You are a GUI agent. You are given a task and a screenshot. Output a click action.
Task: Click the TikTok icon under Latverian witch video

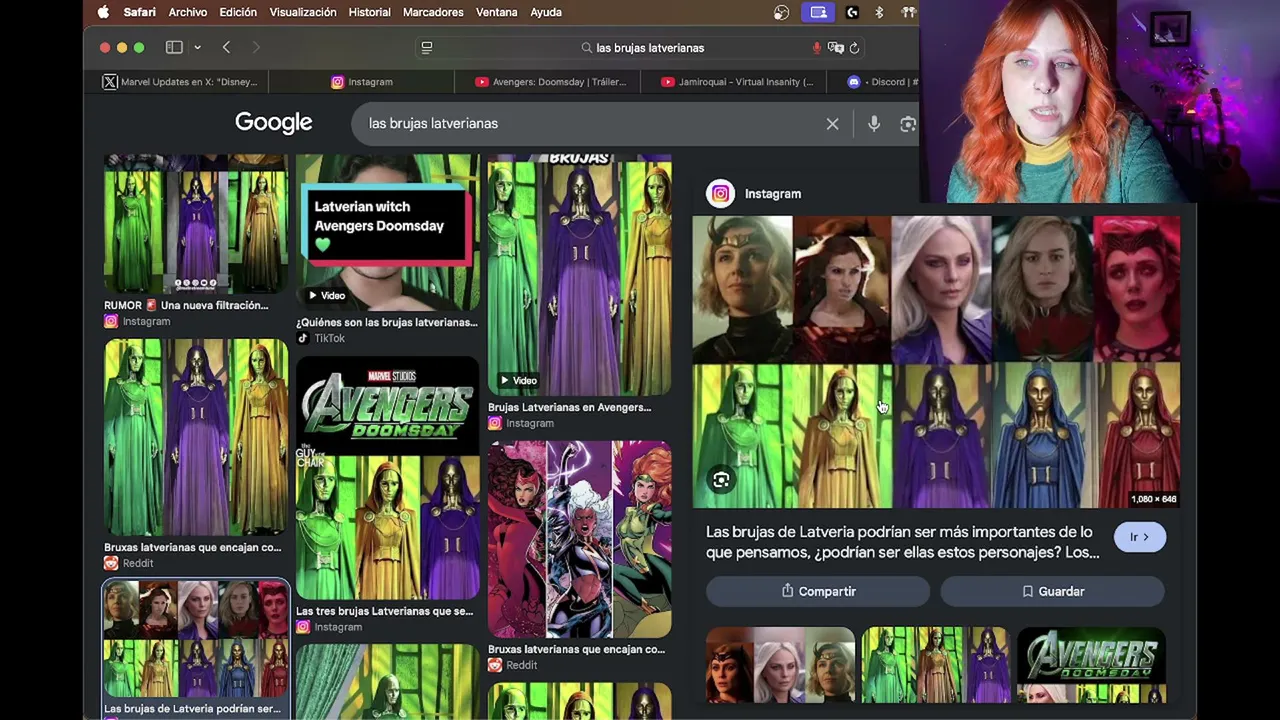tap(302, 338)
